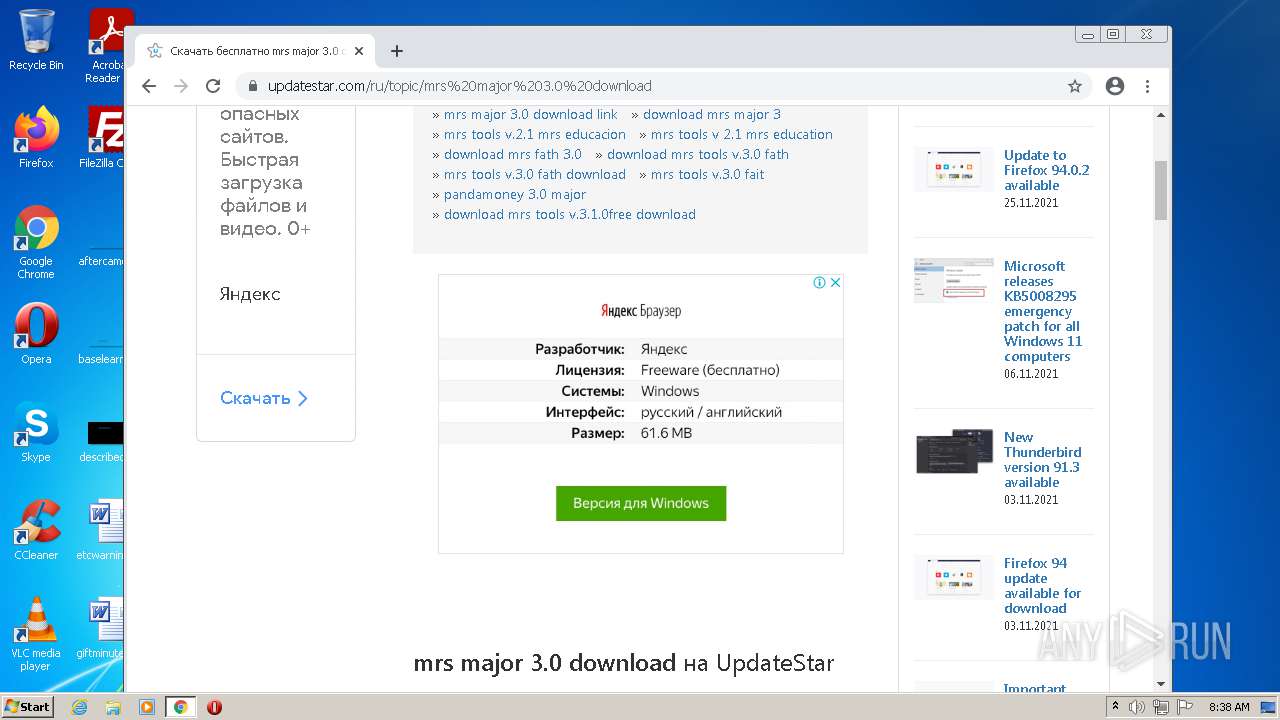Show hidden tray icons arrow
1280x720 pixels.
tap(1114, 707)
